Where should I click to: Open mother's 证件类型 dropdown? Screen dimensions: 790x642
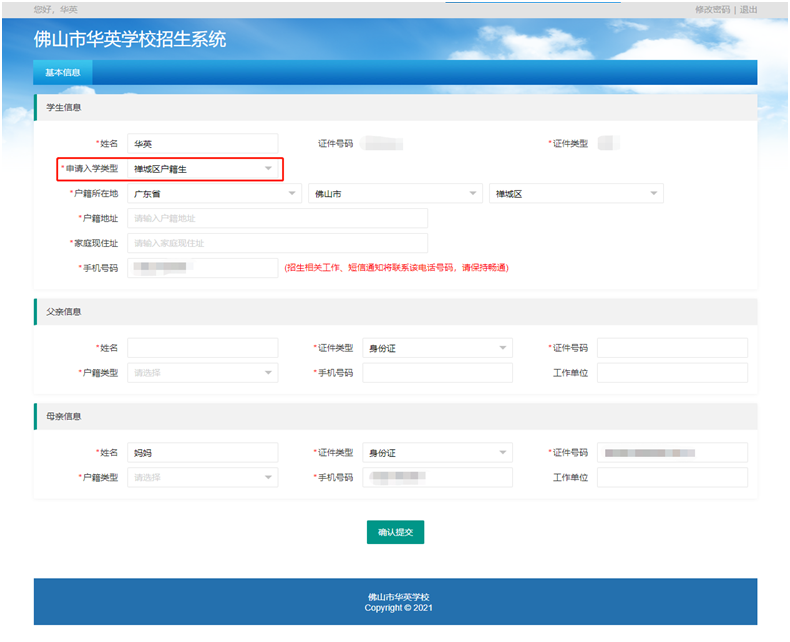pyautogui.click(x=437, y=453)
